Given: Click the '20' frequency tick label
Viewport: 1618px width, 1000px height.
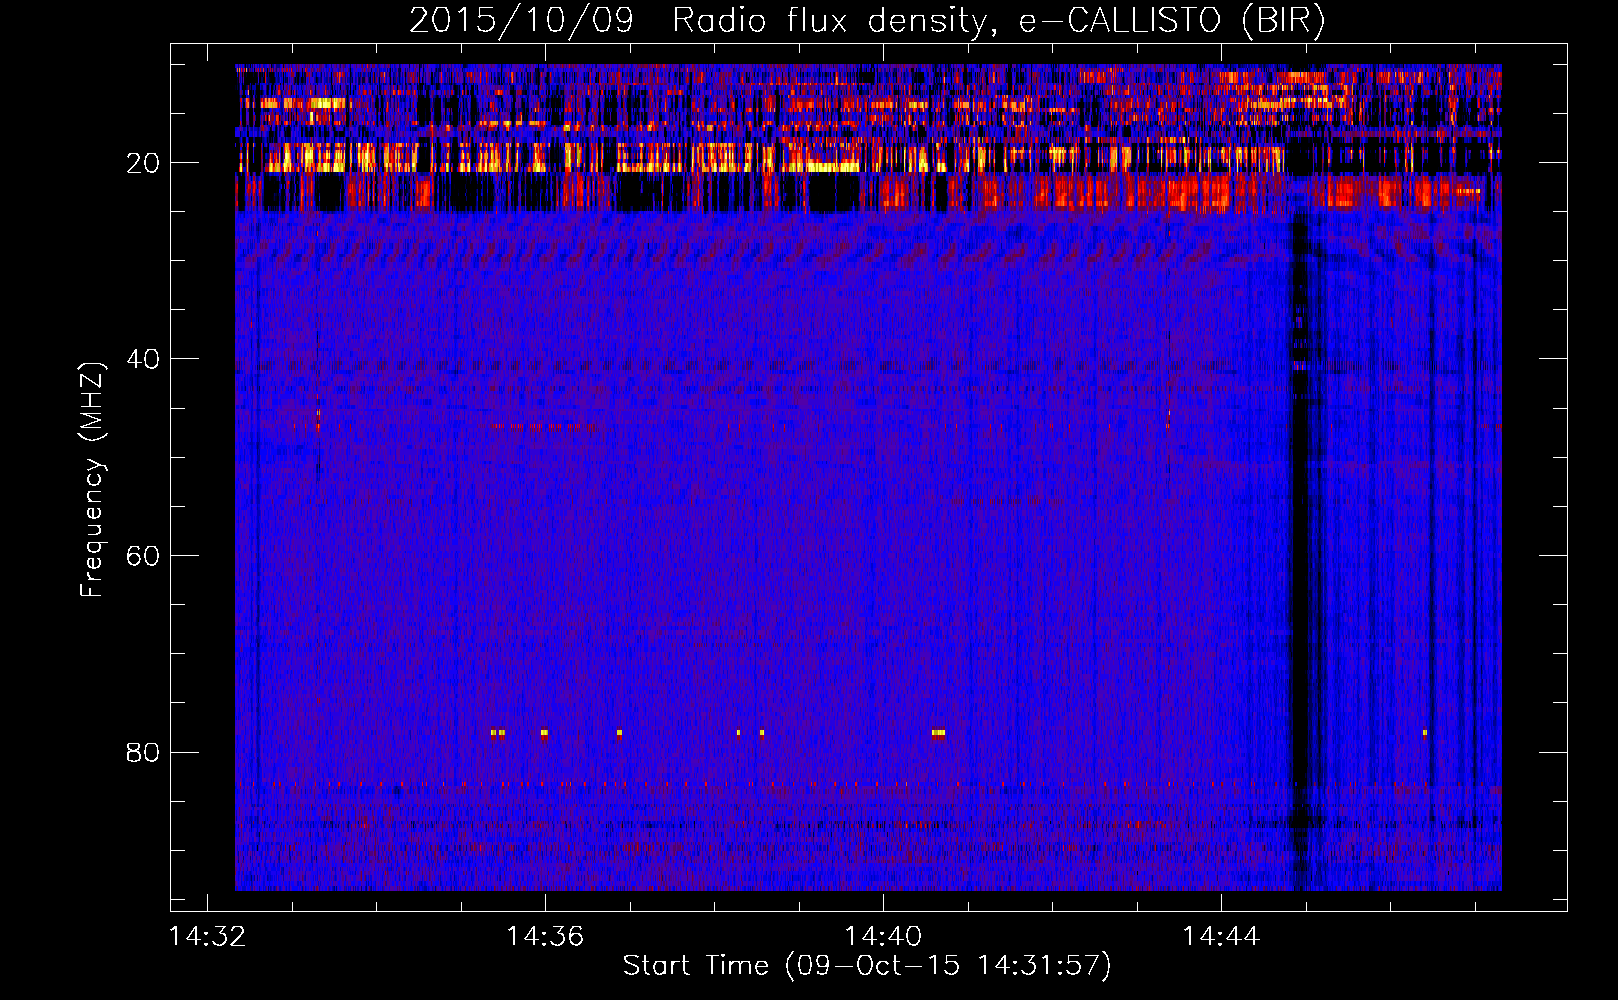Looking at the screenshot, I should (x=143, y=163).
